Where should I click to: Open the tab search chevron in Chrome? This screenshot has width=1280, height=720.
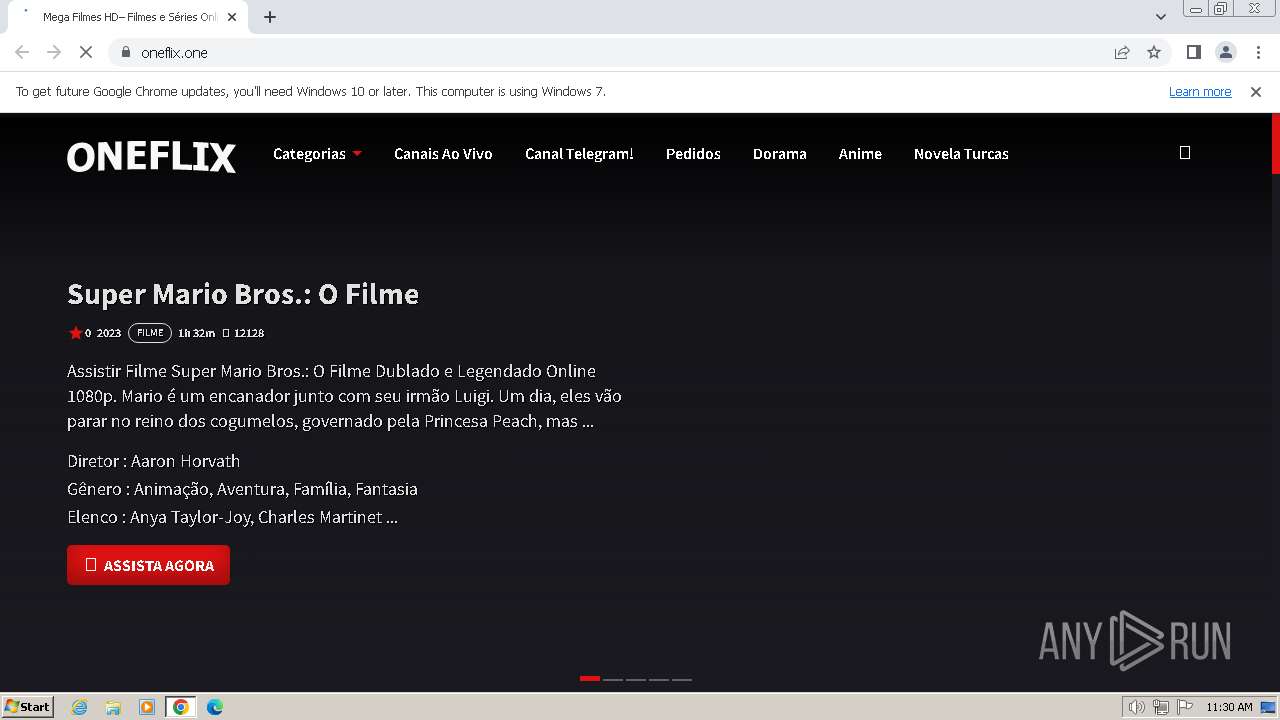(1161, 17)
